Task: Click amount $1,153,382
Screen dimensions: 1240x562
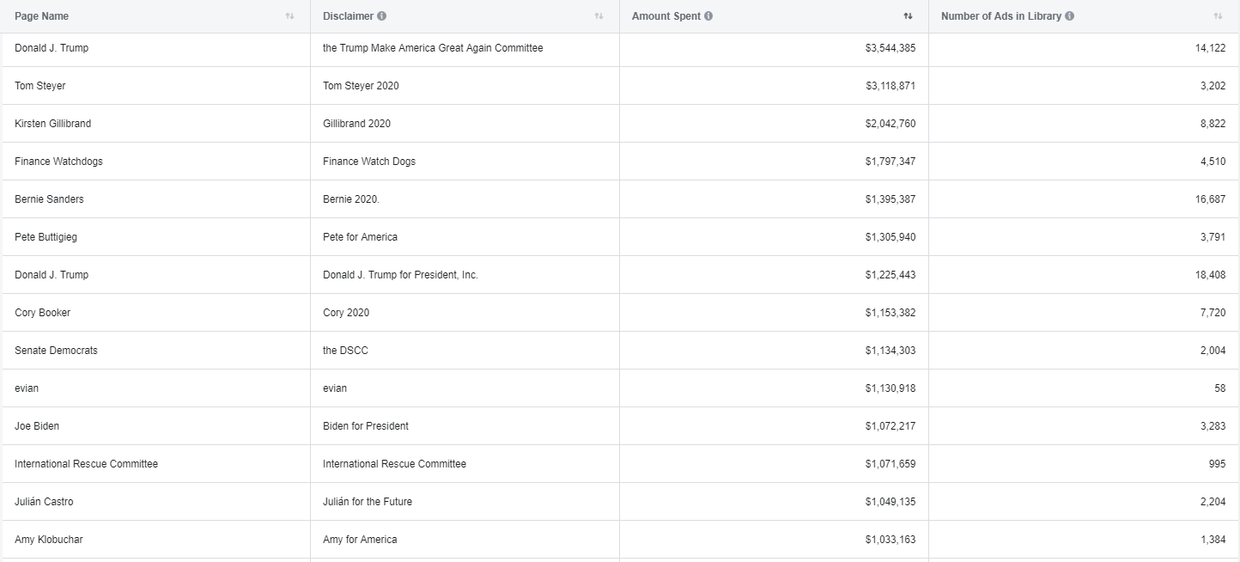Action: [890, 313]
